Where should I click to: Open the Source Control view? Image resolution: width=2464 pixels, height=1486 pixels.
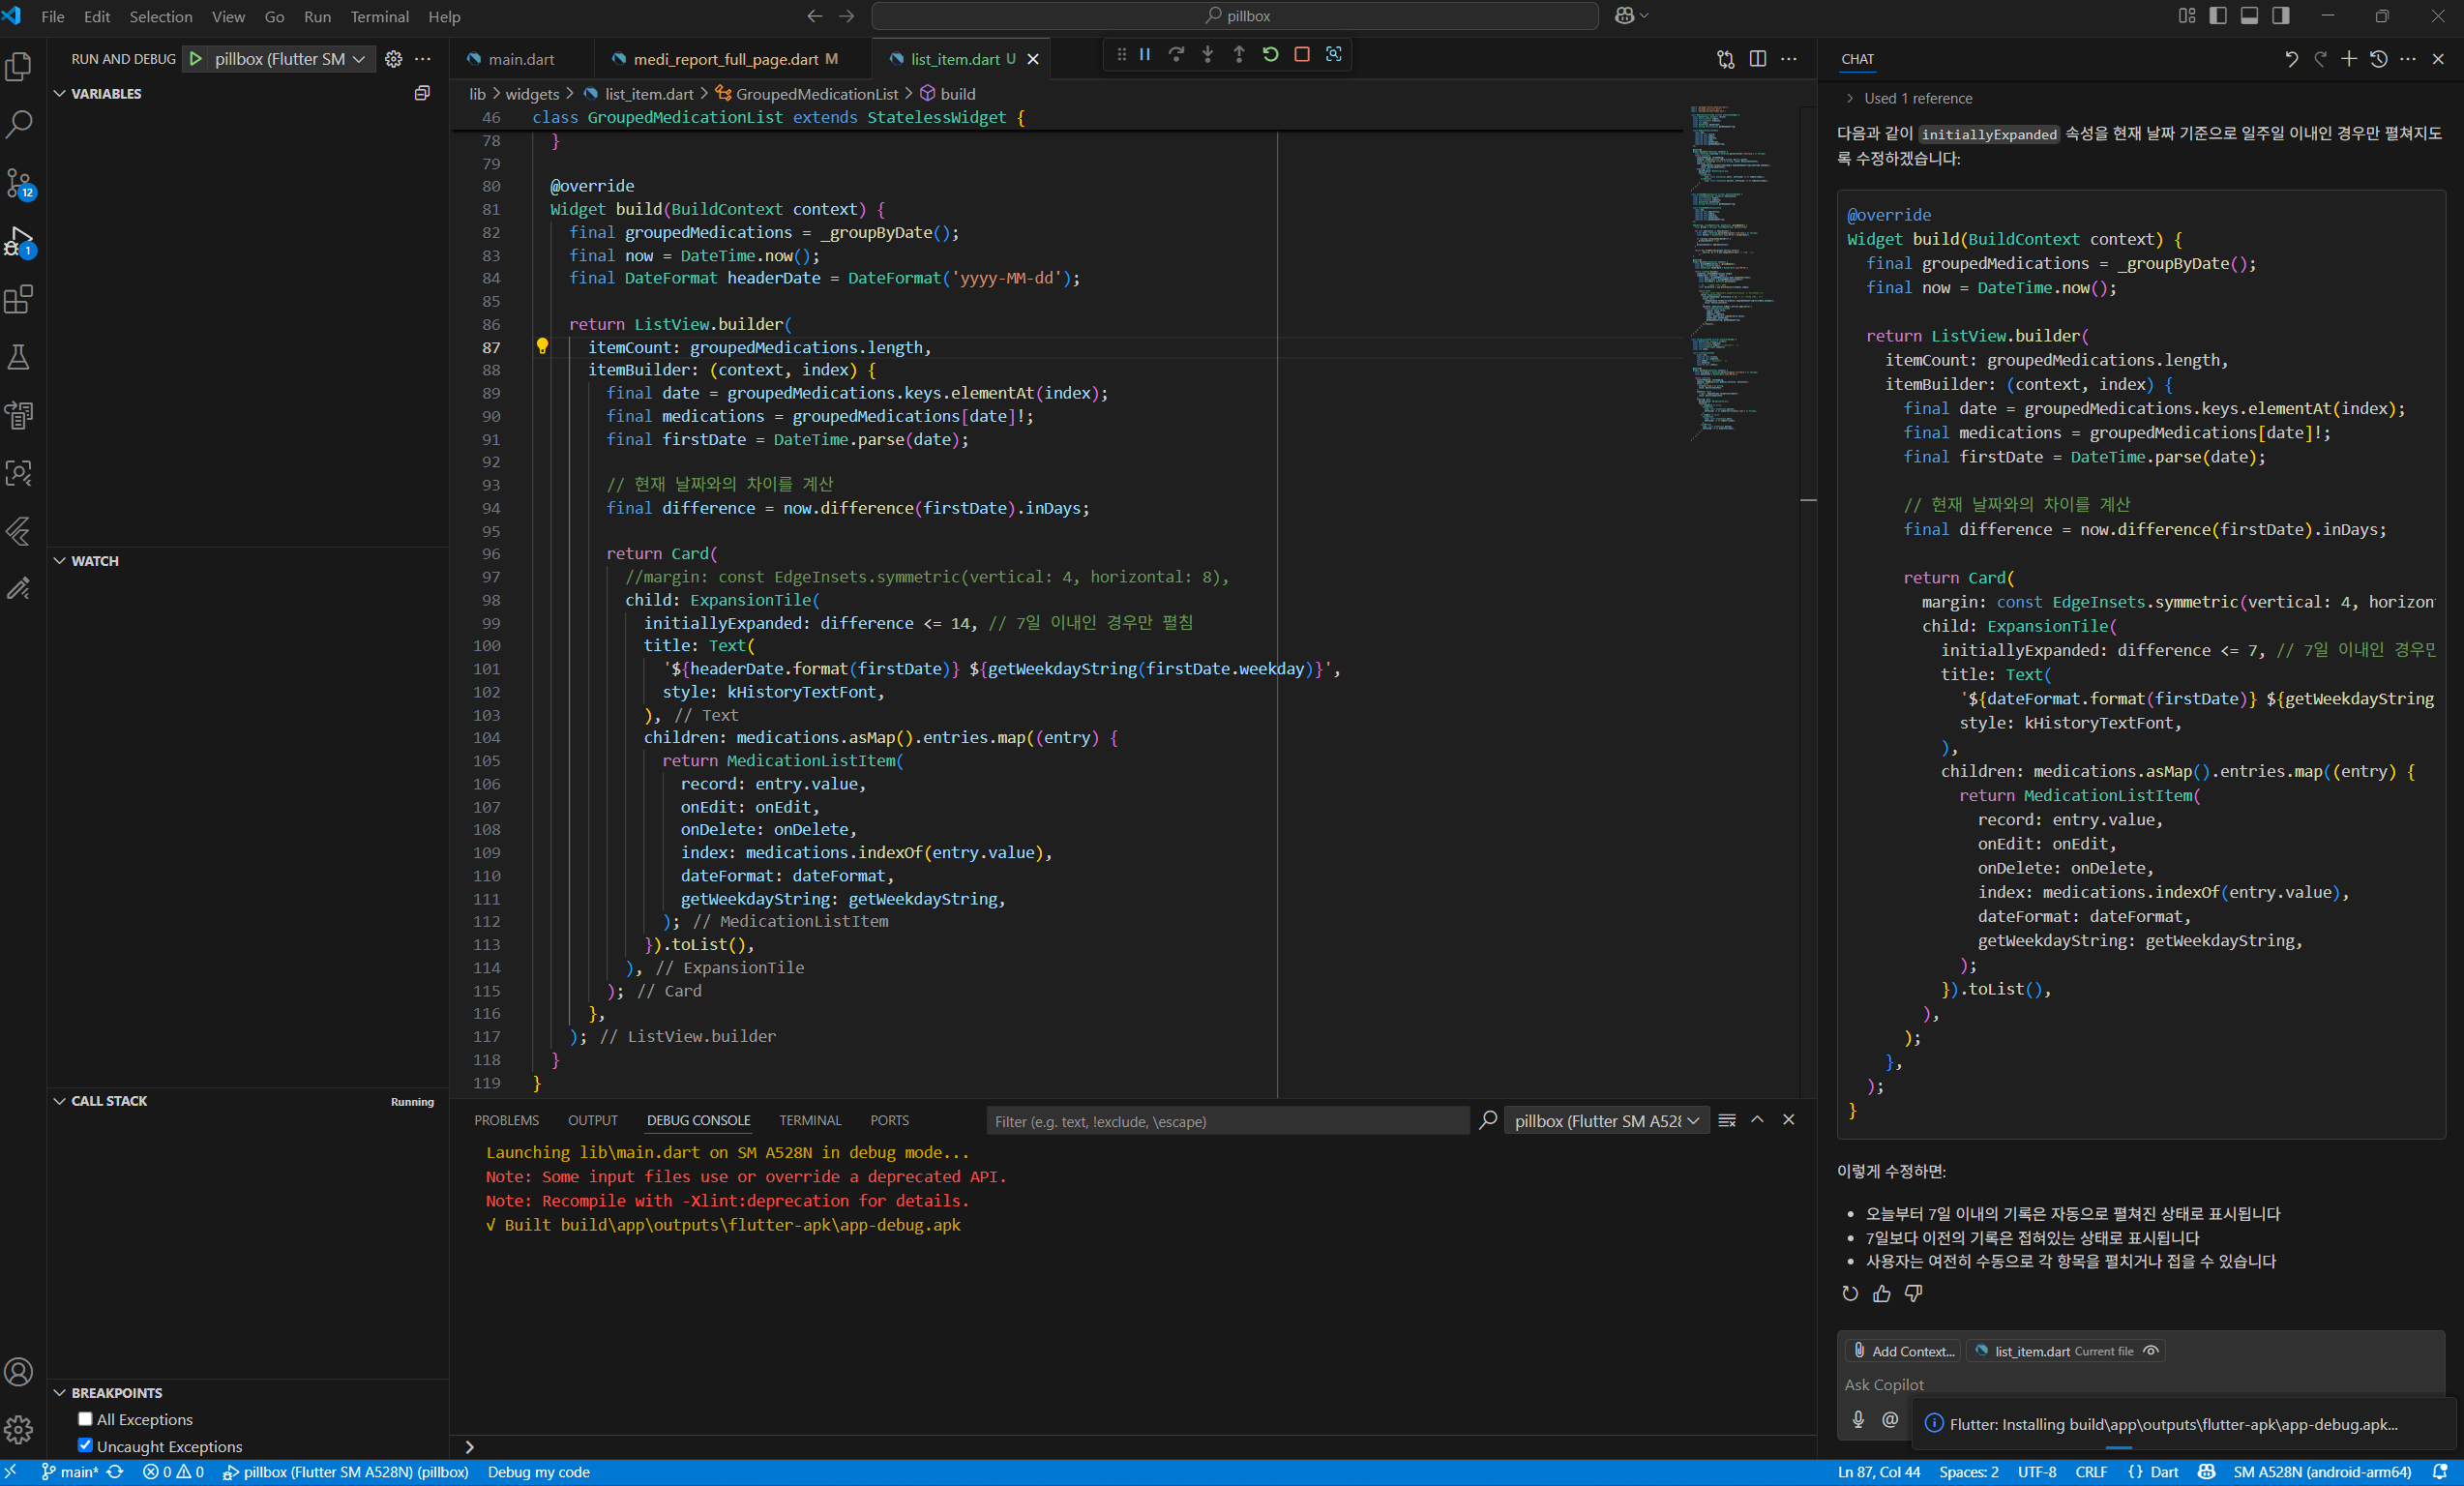tap(19, 183)
